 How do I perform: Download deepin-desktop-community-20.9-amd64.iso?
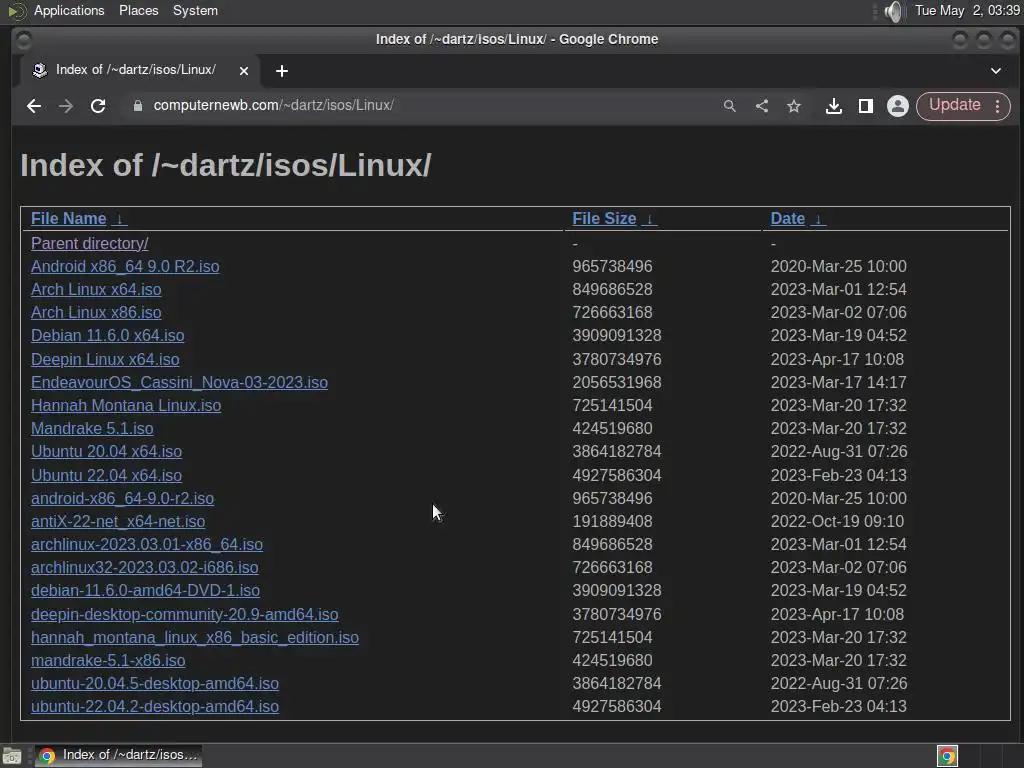pos(184,615)
